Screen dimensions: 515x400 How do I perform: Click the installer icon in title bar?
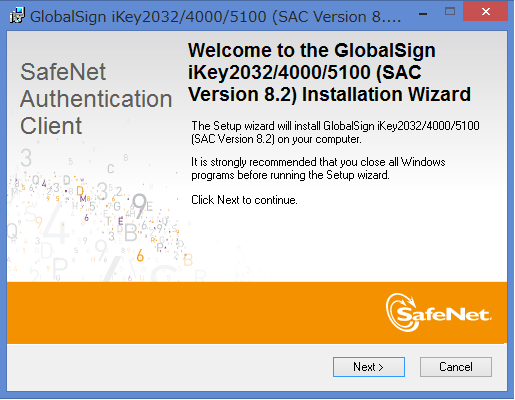tap(17, 15)
